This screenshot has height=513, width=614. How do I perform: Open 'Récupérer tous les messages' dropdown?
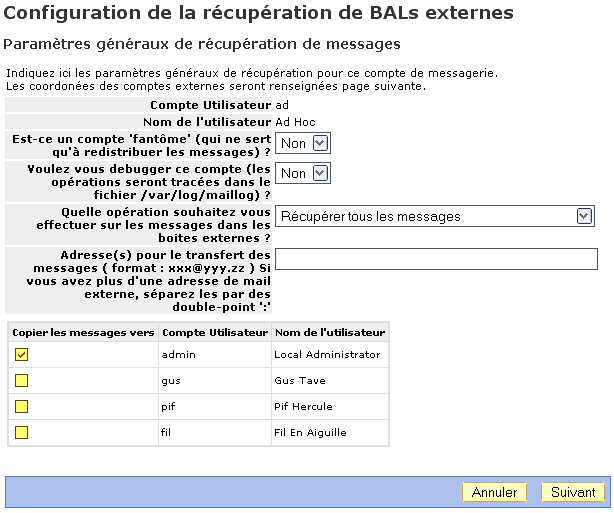[x=435, y=216]
